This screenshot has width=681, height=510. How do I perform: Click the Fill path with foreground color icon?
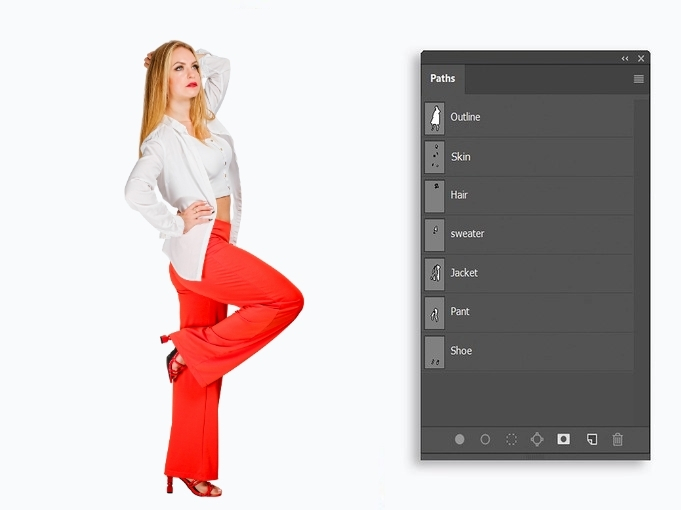tap(460, 439)
